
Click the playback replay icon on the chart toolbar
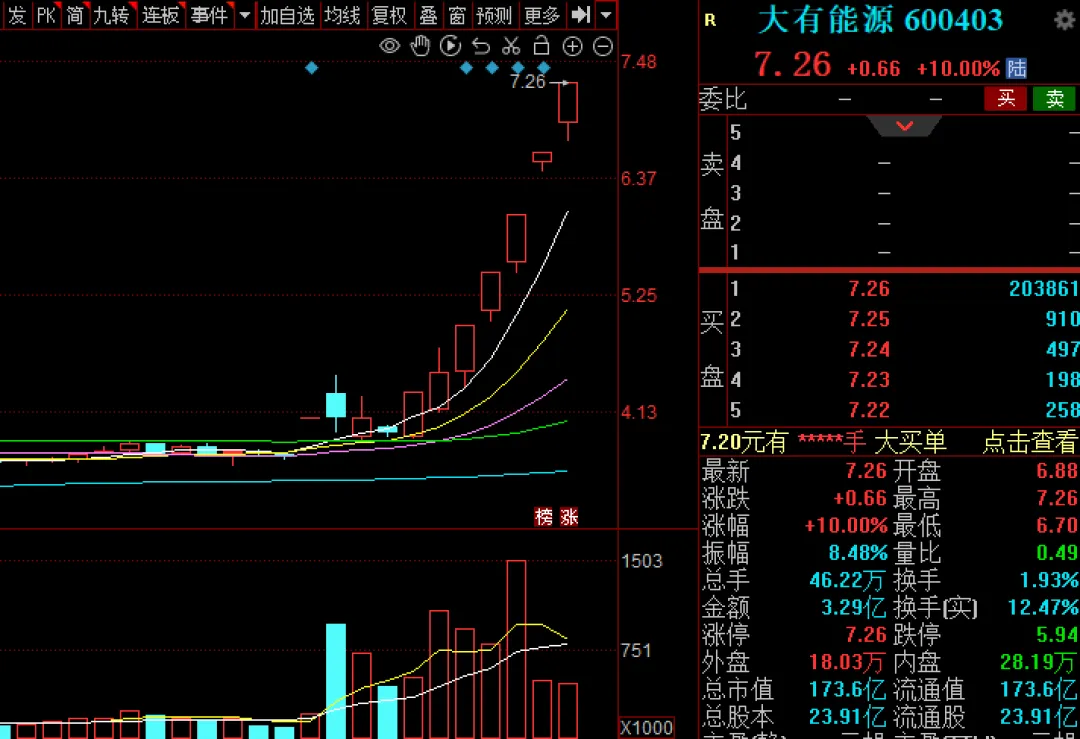[x=450, y=45]
